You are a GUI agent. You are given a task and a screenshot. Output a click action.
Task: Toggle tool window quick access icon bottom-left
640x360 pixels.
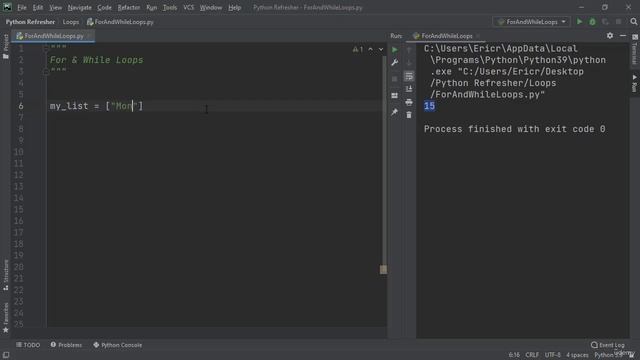point(6,355)
